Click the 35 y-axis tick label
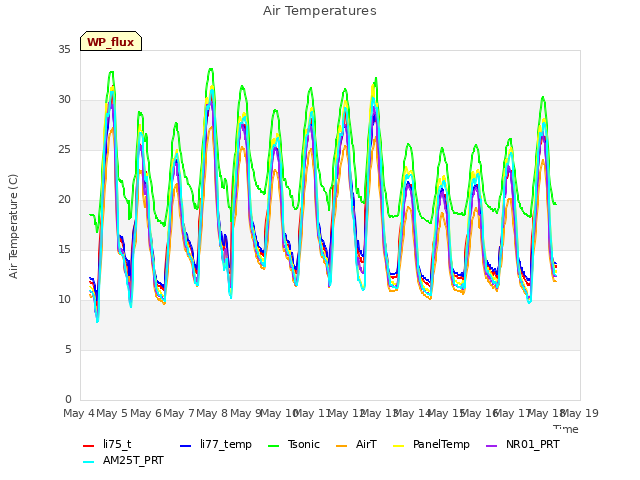The image size is (640, 480). [64, 50]
